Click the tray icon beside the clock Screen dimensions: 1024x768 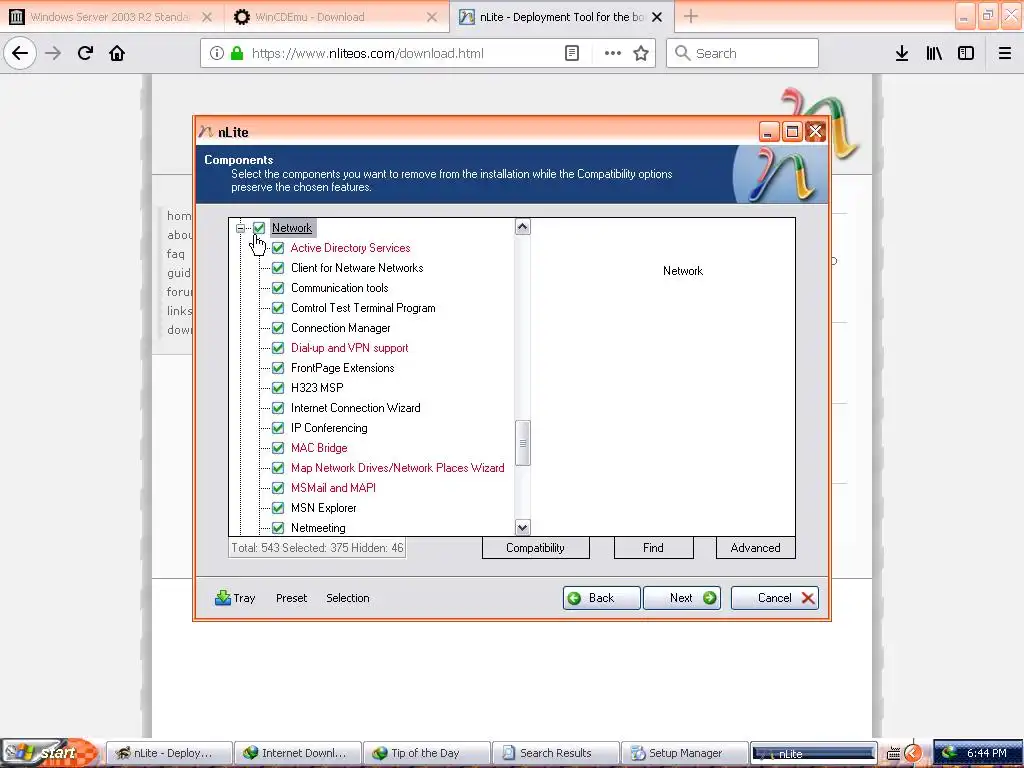click(x=949, y=753)
